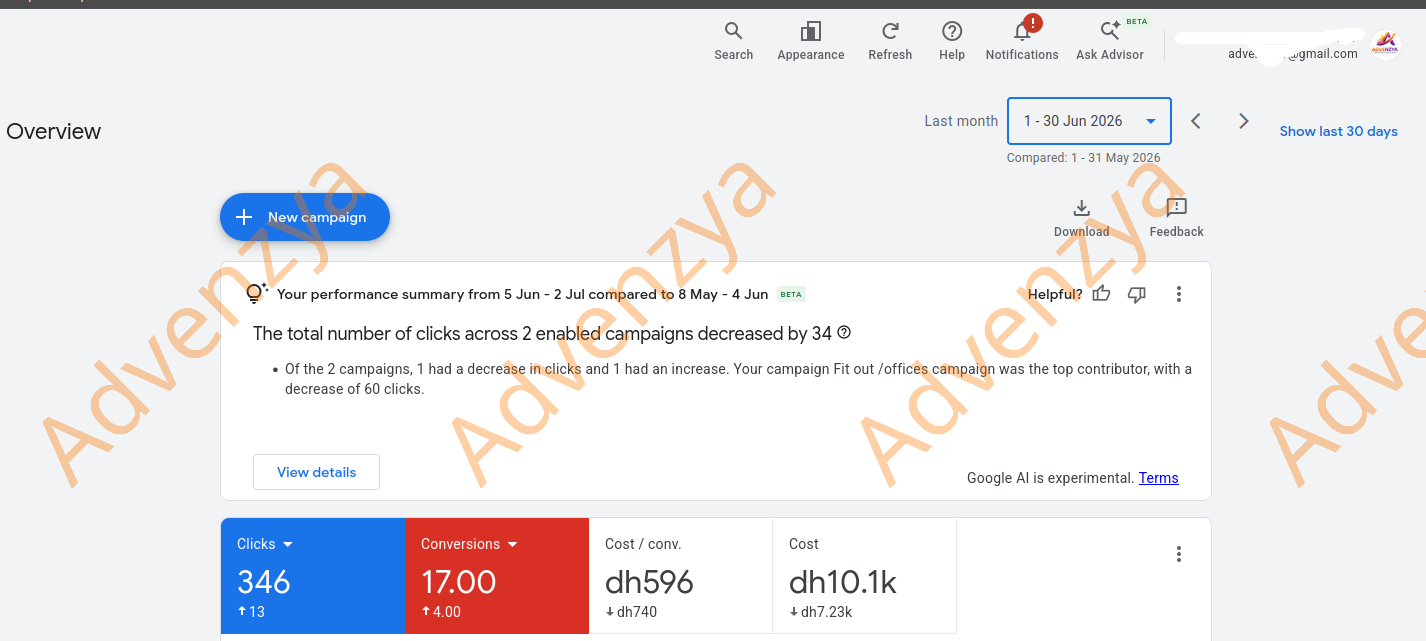Follow the Show last 30 days link
The height and width of the screenshot is (641, 1426).
[1338, 131]
